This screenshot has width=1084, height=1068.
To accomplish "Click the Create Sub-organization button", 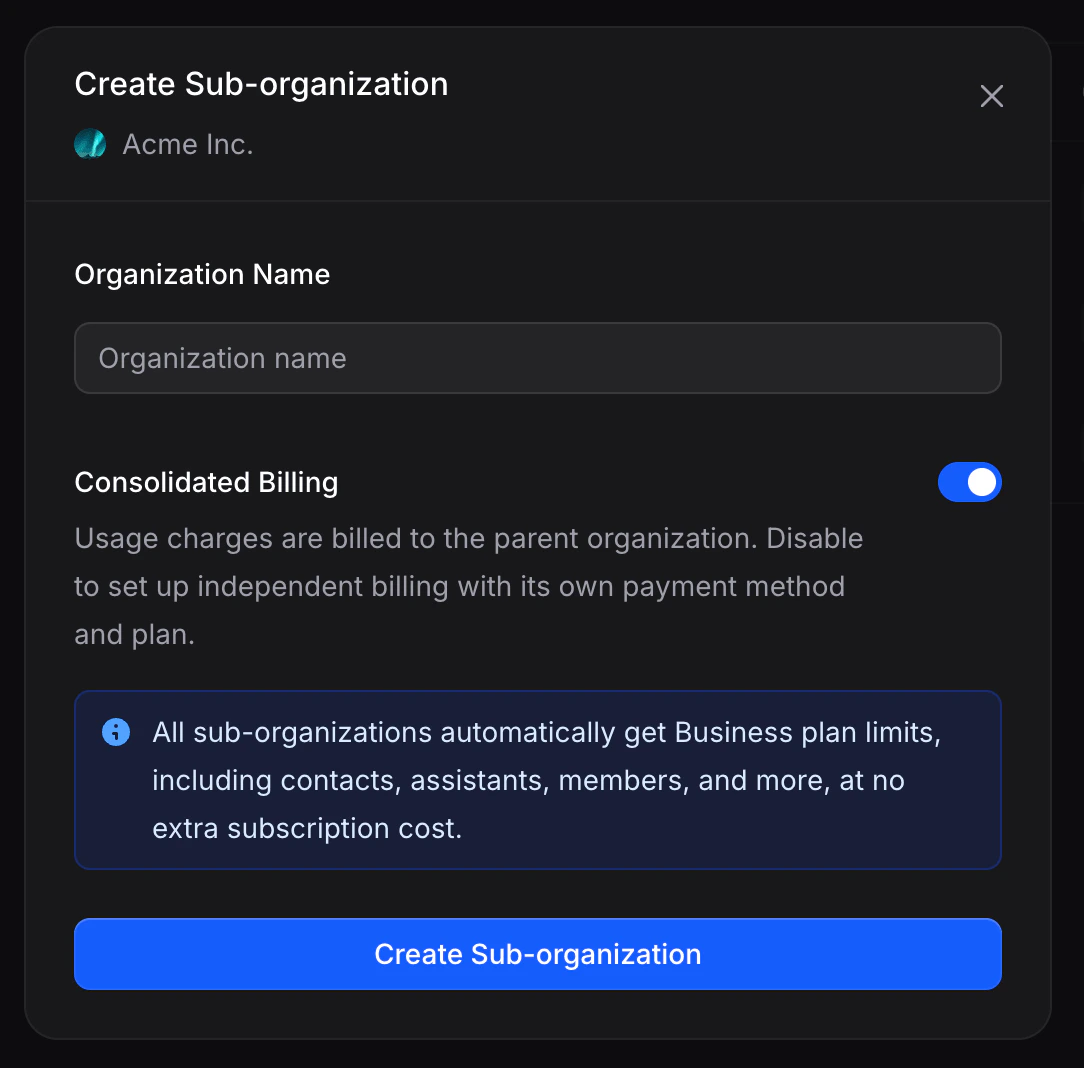I will (x=538, y=954).
